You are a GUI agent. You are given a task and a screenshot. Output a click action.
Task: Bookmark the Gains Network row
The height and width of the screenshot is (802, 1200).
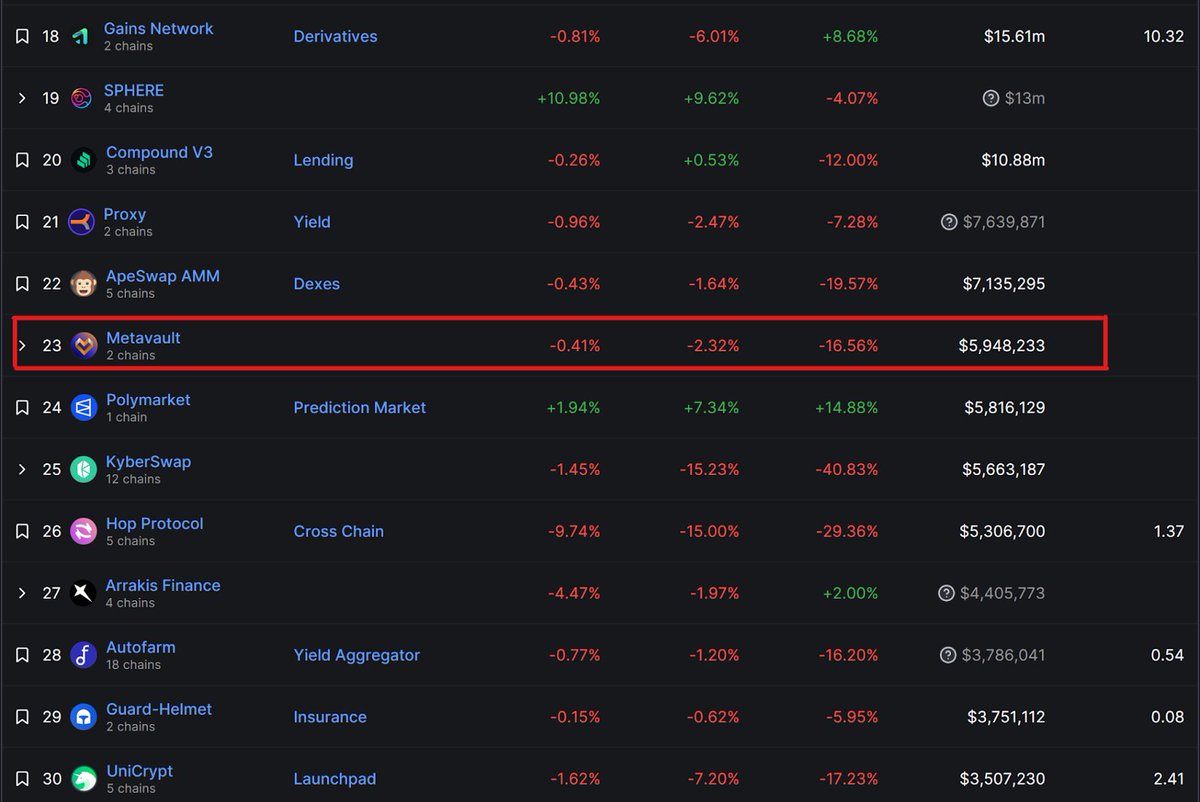pos(22,36)
